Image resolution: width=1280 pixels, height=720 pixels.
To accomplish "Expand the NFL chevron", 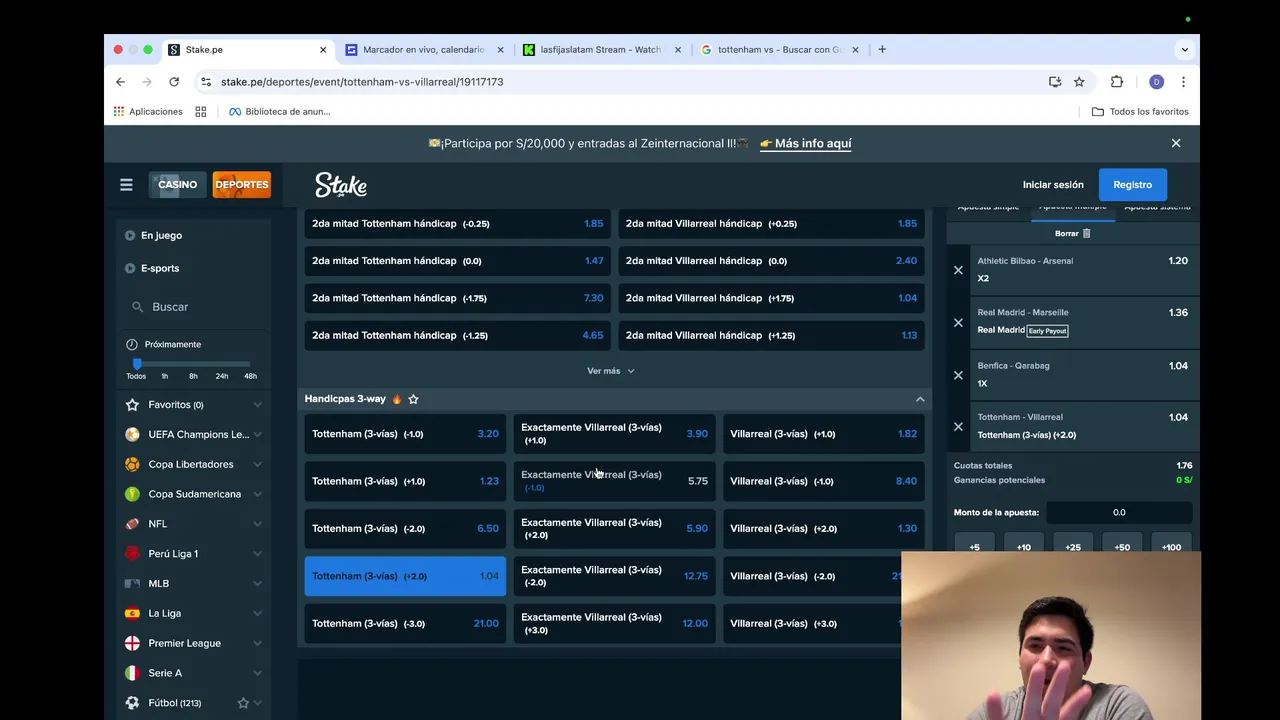I will point(257,524).
